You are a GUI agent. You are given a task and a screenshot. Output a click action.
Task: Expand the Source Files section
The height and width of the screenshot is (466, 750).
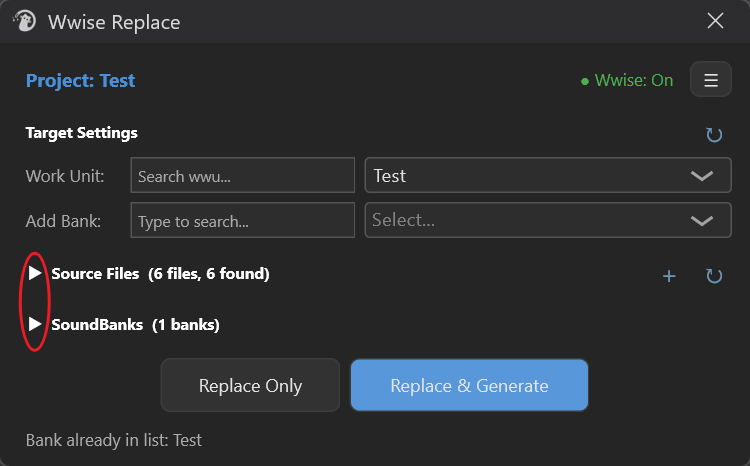click(x=34, y=273)
